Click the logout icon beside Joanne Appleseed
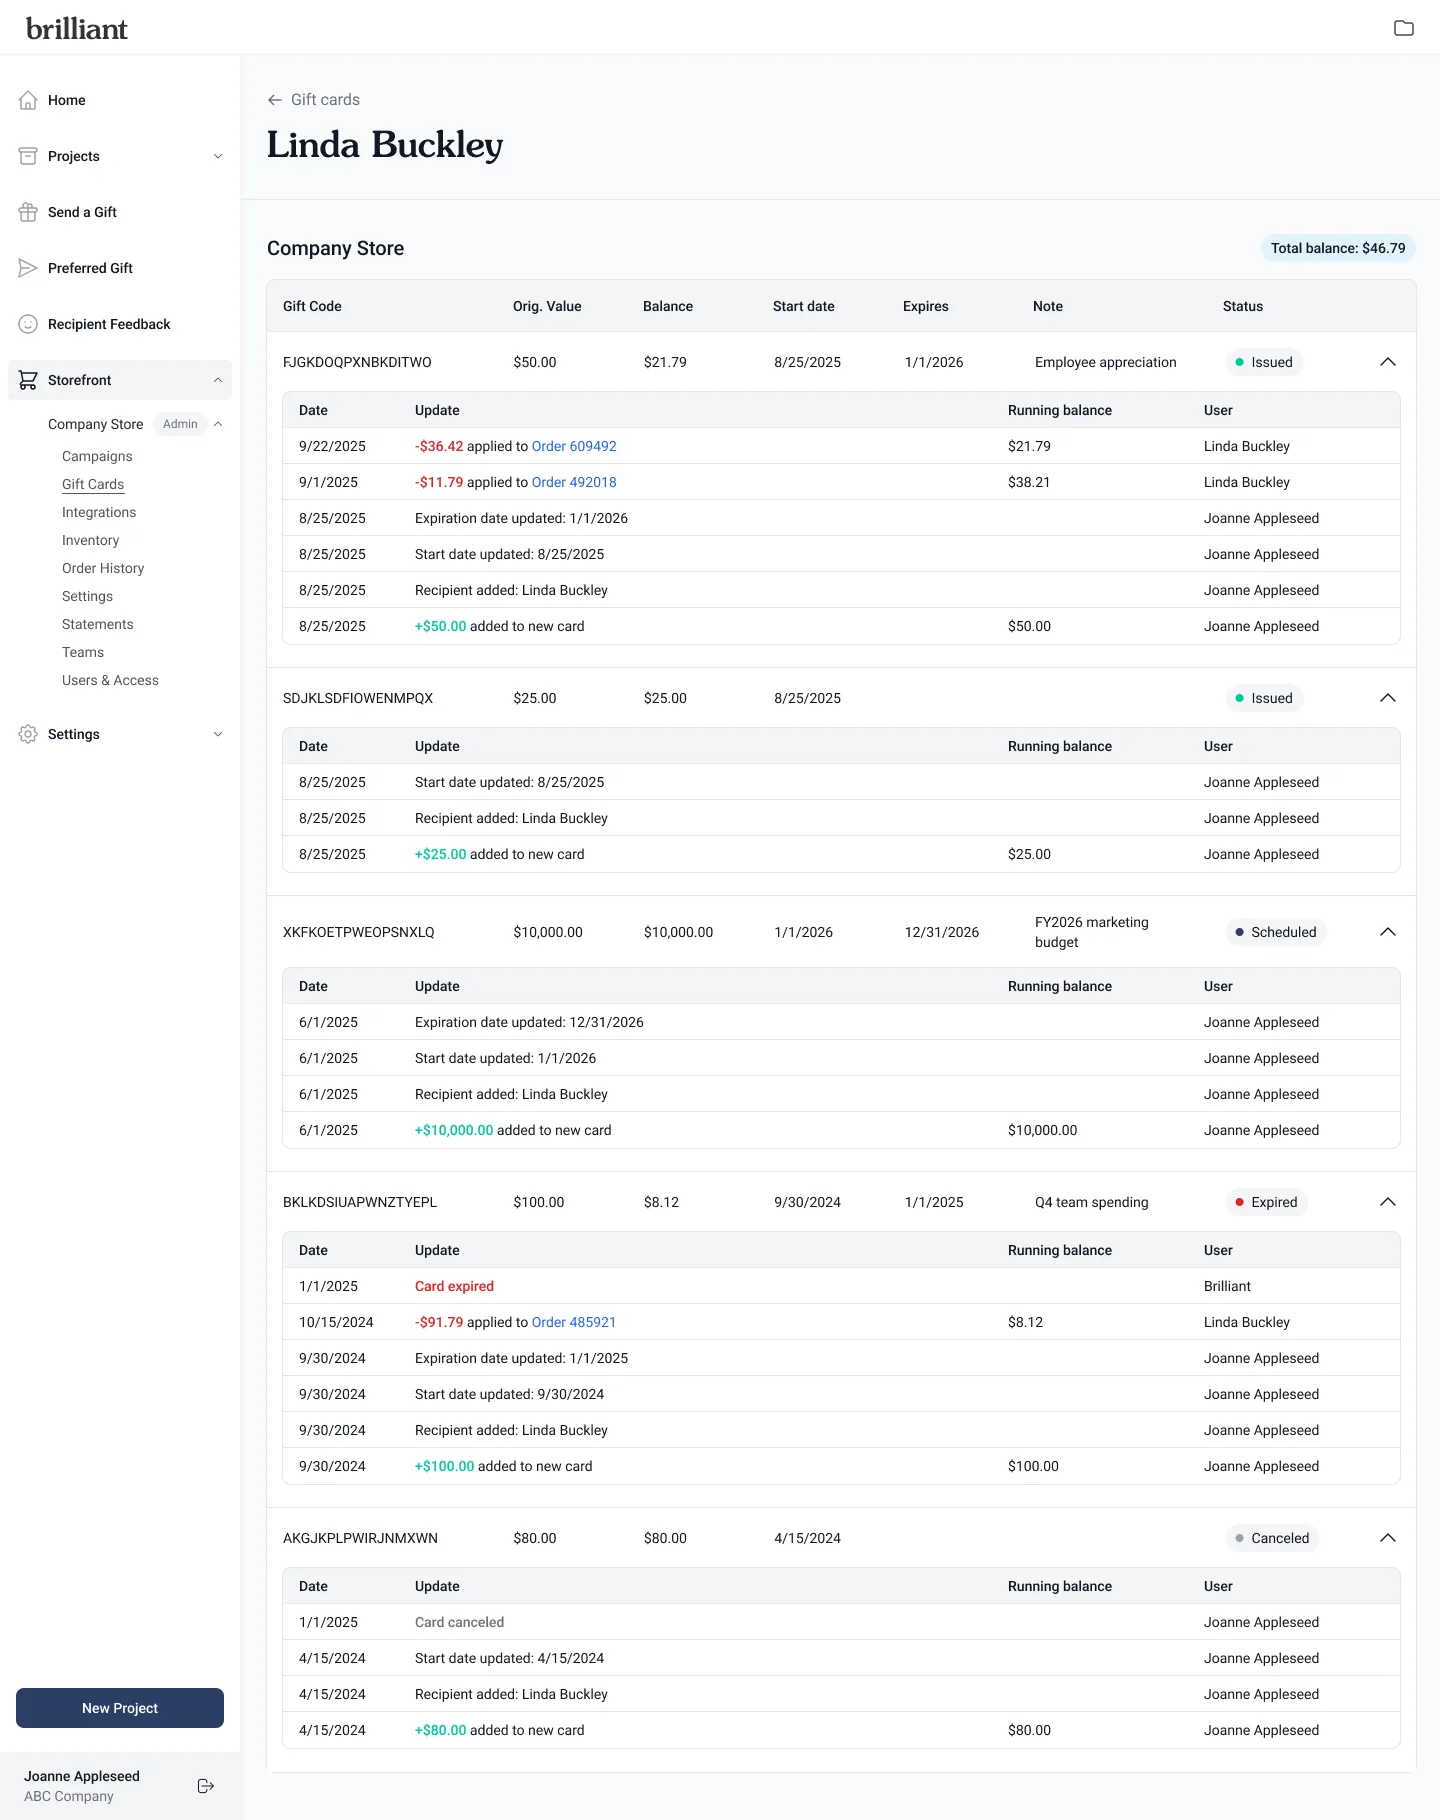1440x1820 pixels. (x=206, y=1786)
